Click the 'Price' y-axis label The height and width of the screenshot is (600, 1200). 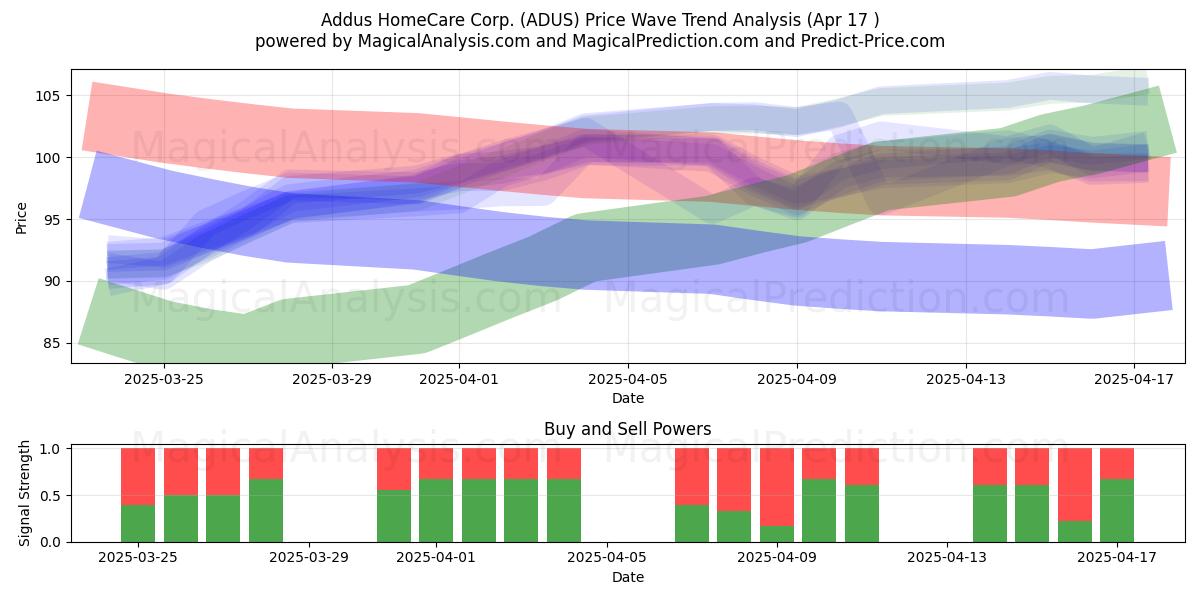(21, 217)
